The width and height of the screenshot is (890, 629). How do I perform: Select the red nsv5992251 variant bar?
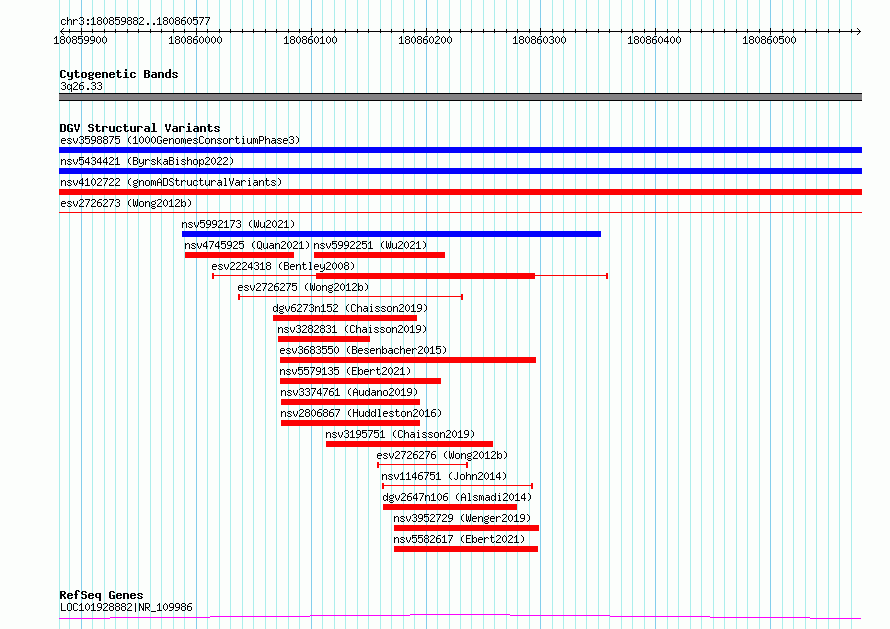tap(379, 255)
